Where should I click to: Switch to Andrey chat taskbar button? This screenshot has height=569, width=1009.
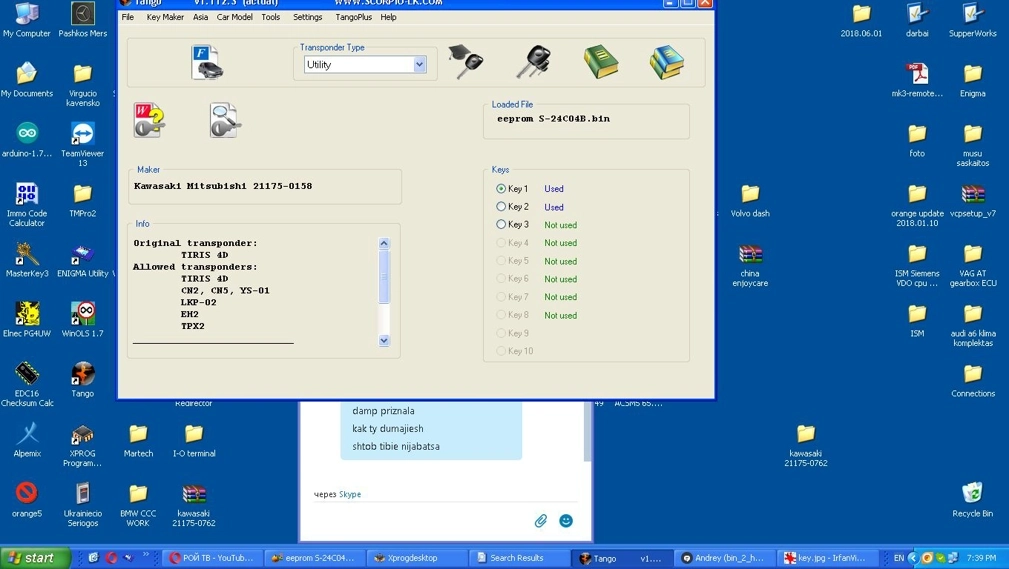[x=724, y=558]
